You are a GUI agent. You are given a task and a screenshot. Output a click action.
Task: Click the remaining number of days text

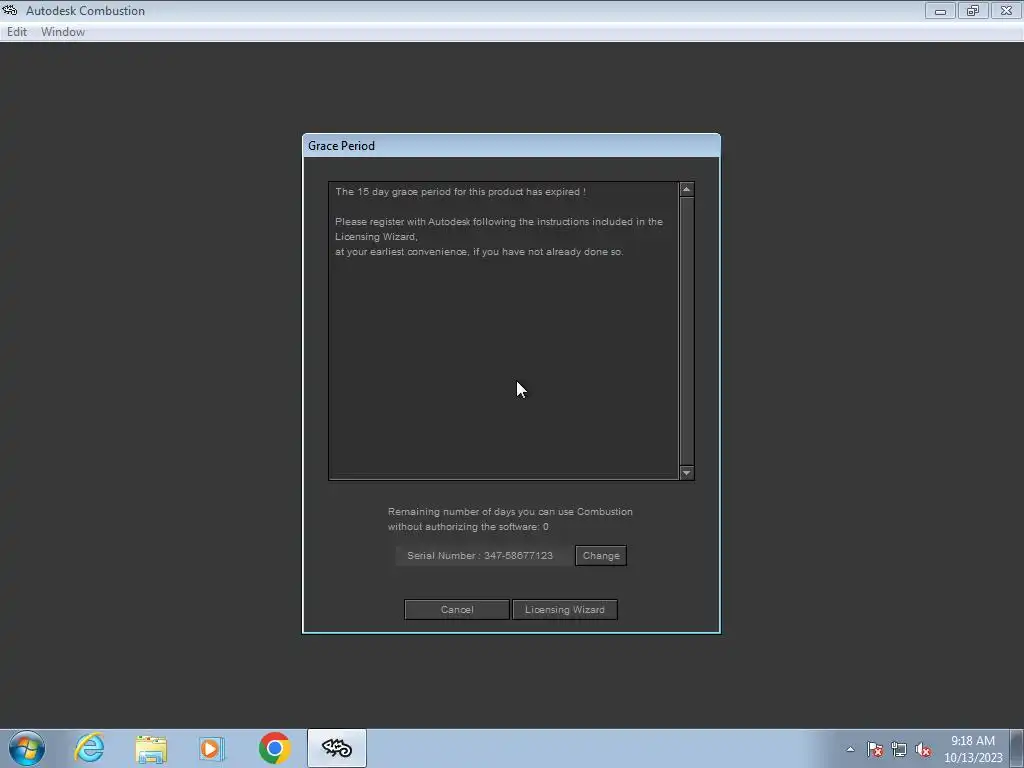(510, 519)
